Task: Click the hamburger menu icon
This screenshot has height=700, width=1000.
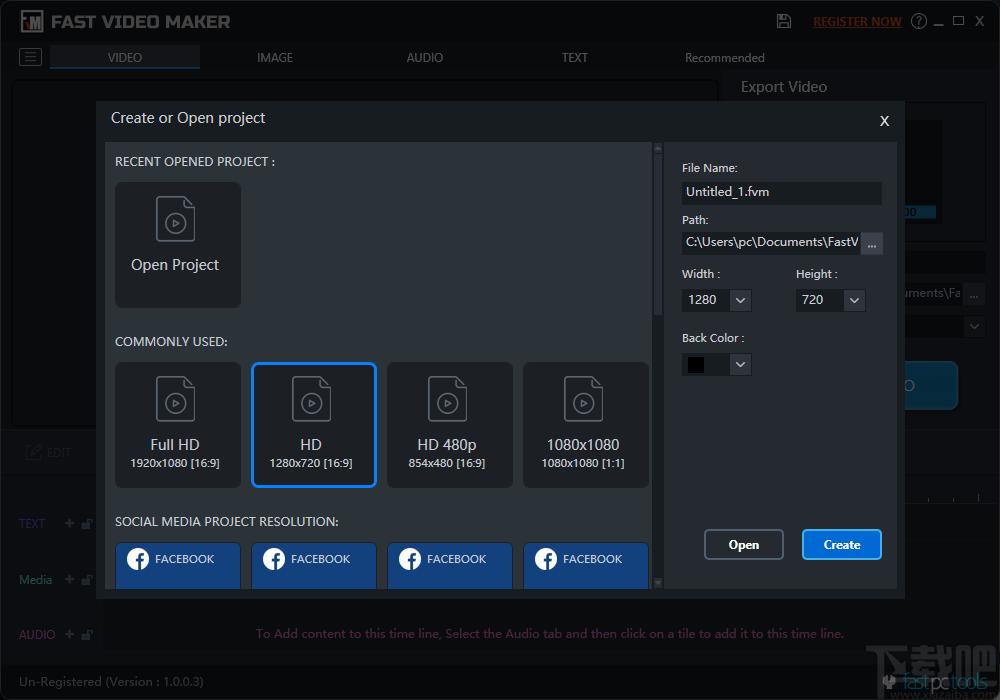Action: click(31, 57)
